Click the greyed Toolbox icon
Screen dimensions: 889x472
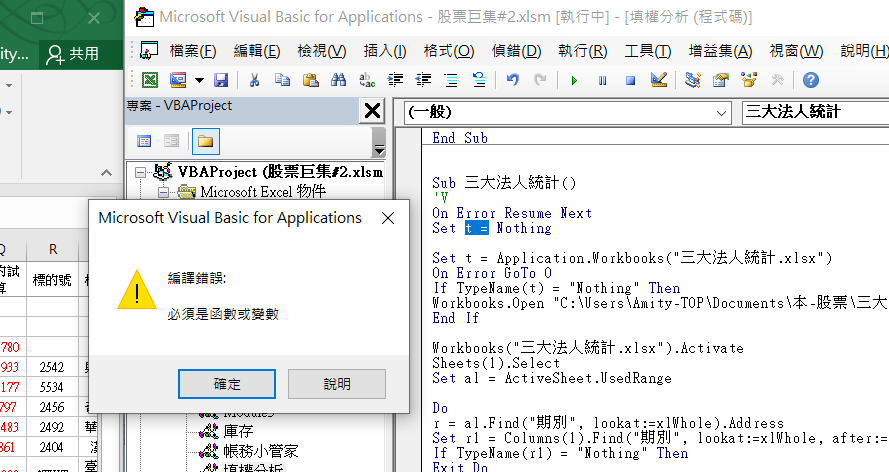[x=777, y=80]
